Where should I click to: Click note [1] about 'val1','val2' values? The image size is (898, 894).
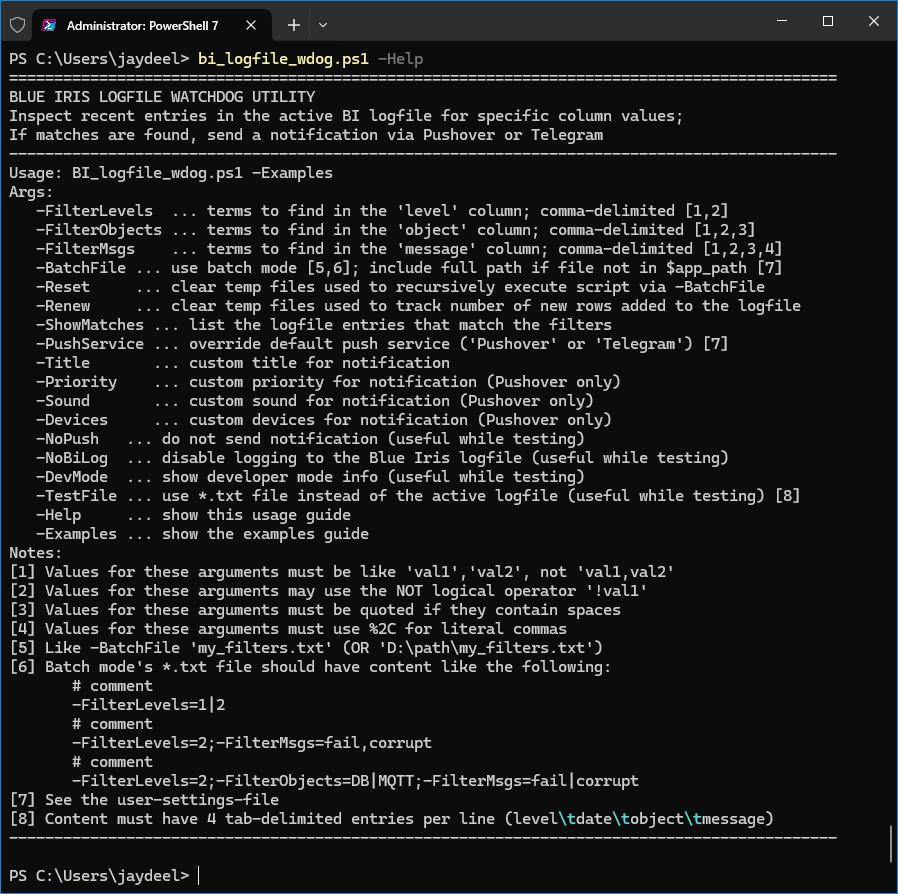(x=342, y=572)
